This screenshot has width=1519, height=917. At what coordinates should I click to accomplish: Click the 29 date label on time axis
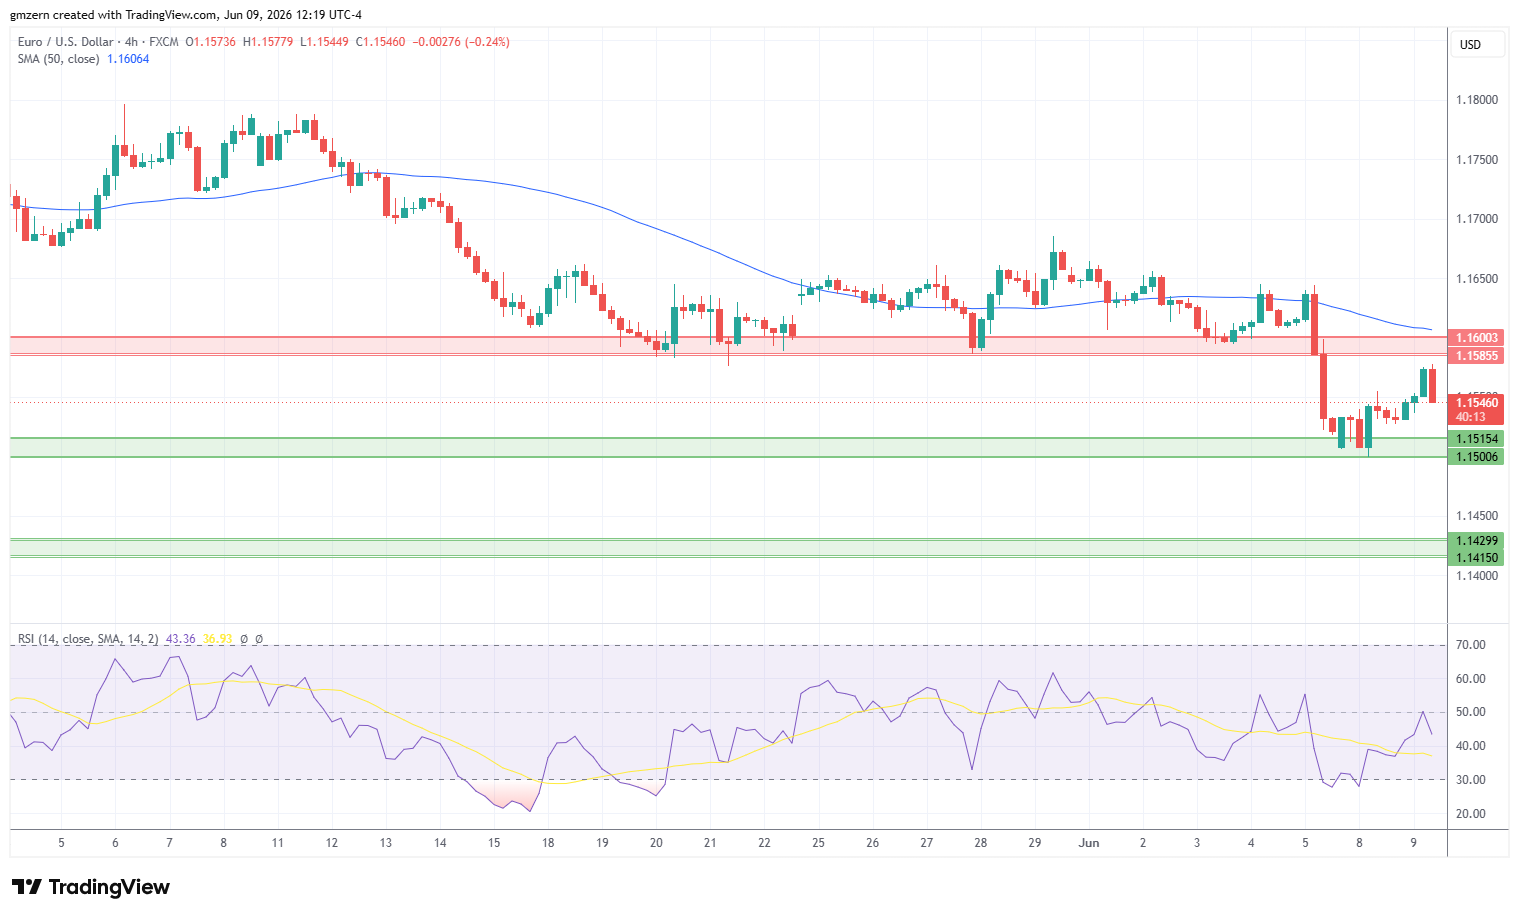pos(1035,843)
